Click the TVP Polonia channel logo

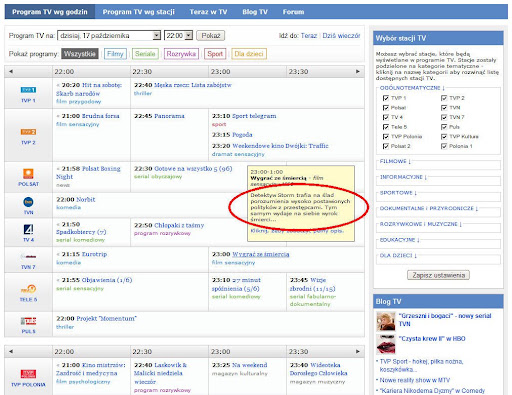[x=28, y=374]
